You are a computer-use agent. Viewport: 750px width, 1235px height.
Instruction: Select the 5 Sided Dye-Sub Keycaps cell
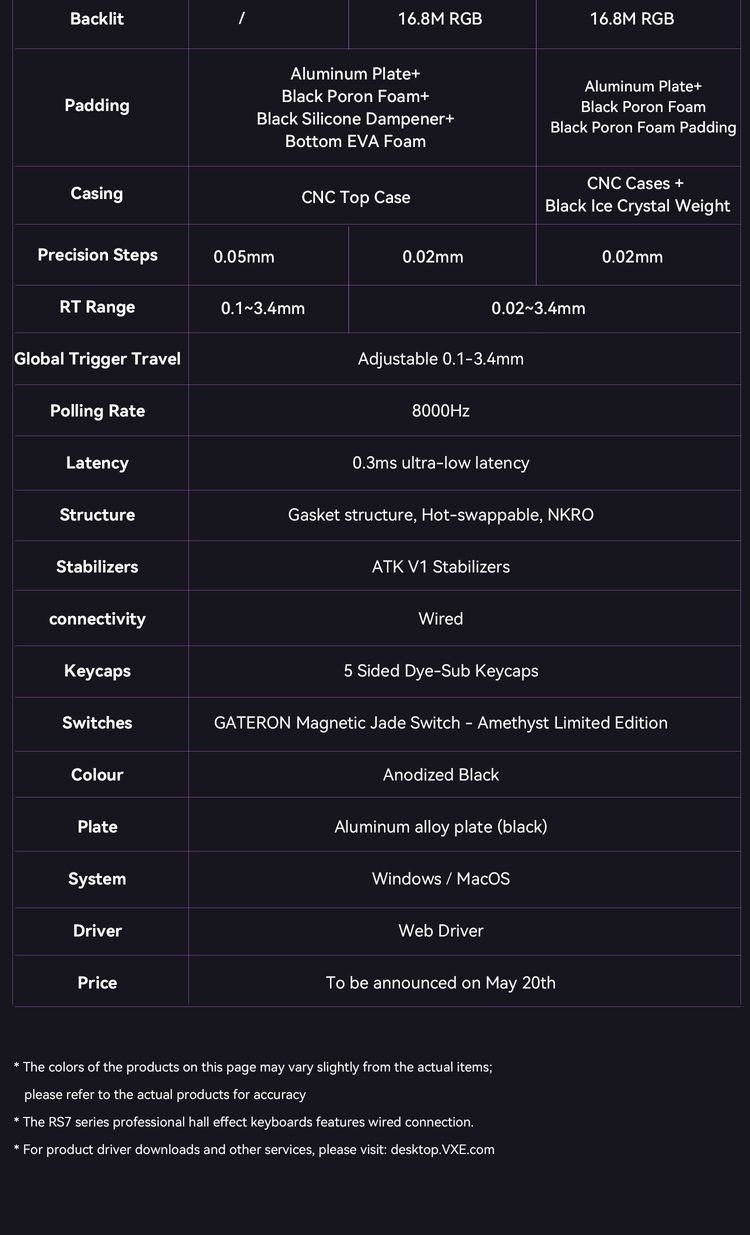(441, 671)
